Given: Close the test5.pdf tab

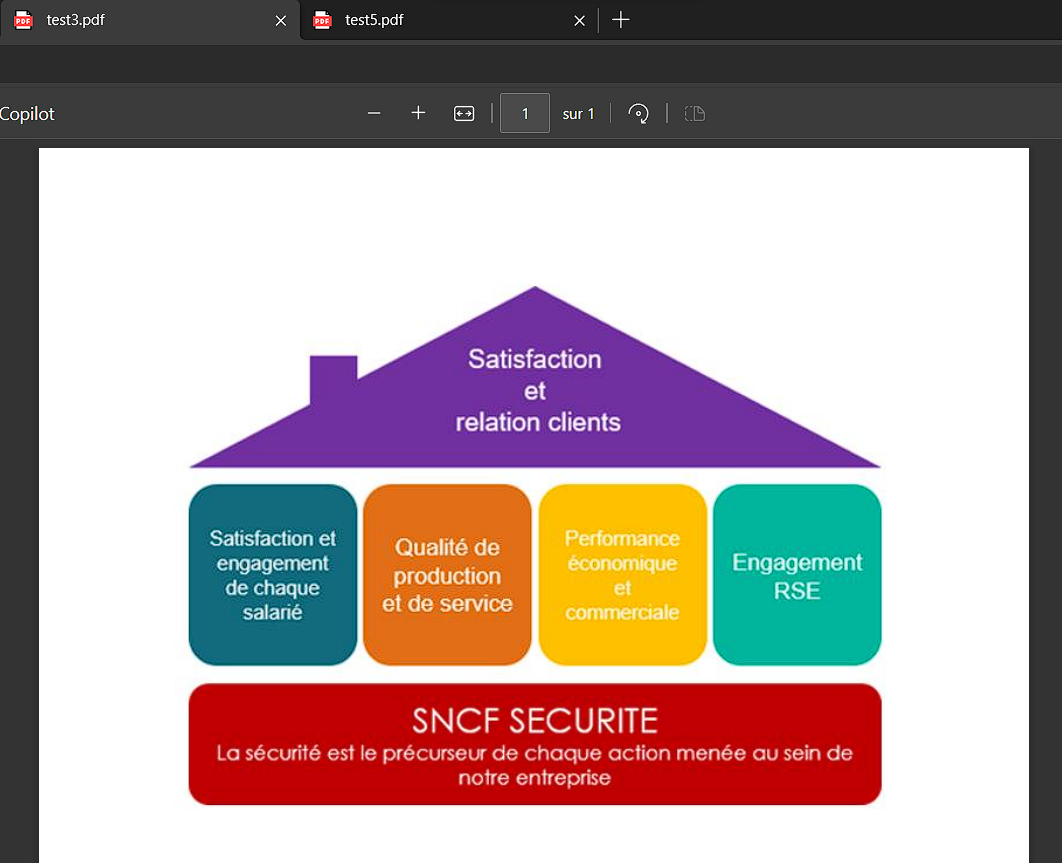Looking at the screenshot, I should pyautogui.click(x=579, y=20).
